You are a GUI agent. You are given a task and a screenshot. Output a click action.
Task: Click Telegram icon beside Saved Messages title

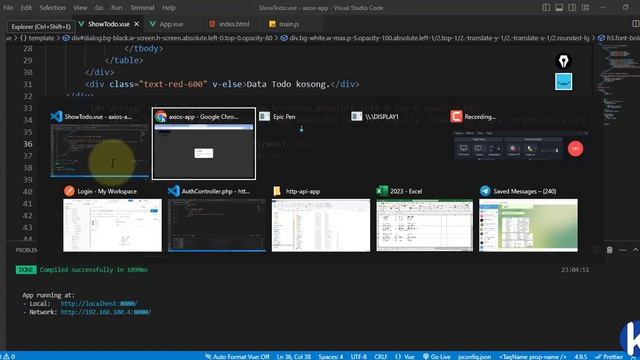[x=485, y=191]
